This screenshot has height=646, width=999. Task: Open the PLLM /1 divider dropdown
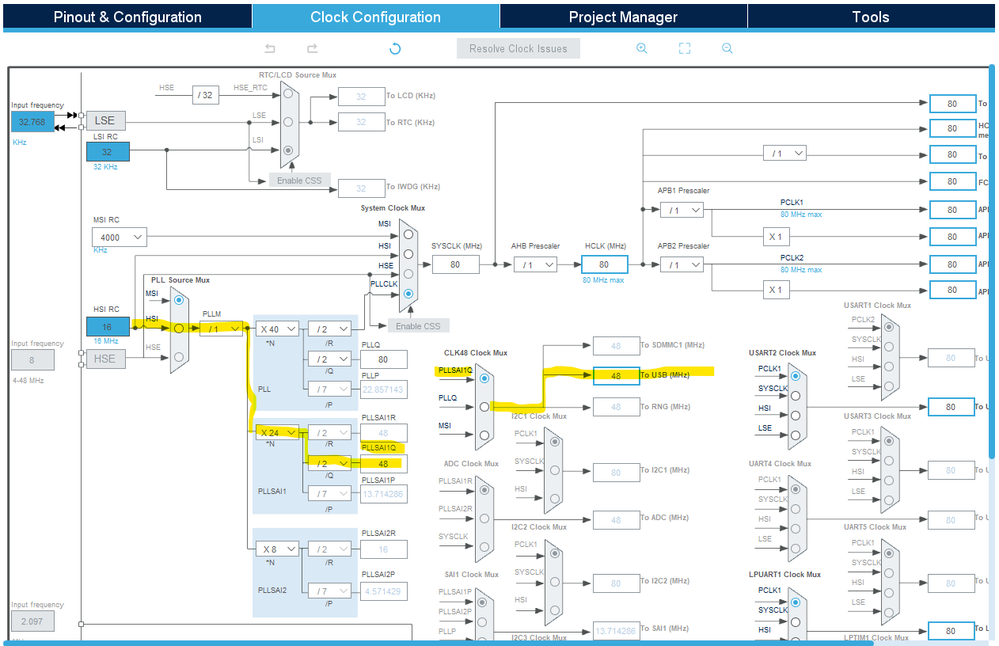pyautogui.click(x=221, y=329)
